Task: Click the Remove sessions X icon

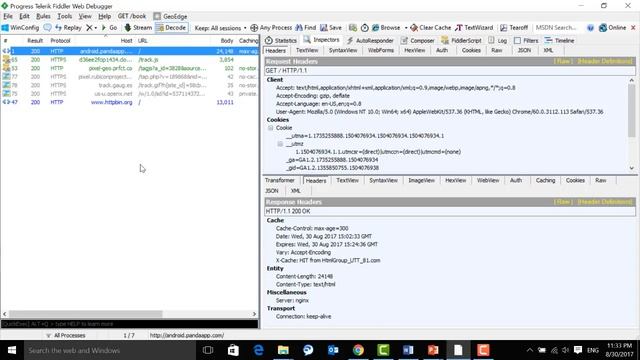Action: pyautogui.click(x=89, y=28)
